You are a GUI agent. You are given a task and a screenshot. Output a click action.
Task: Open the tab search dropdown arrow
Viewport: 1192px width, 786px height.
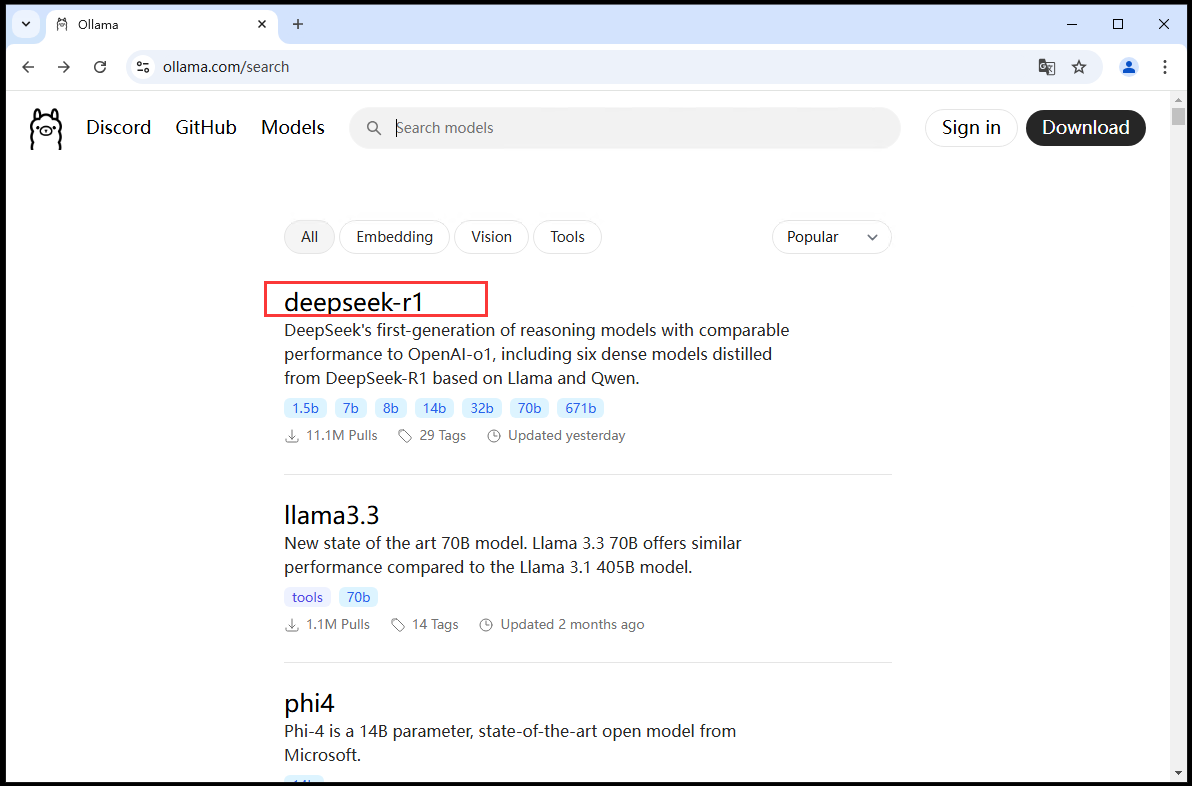point(26,24)
